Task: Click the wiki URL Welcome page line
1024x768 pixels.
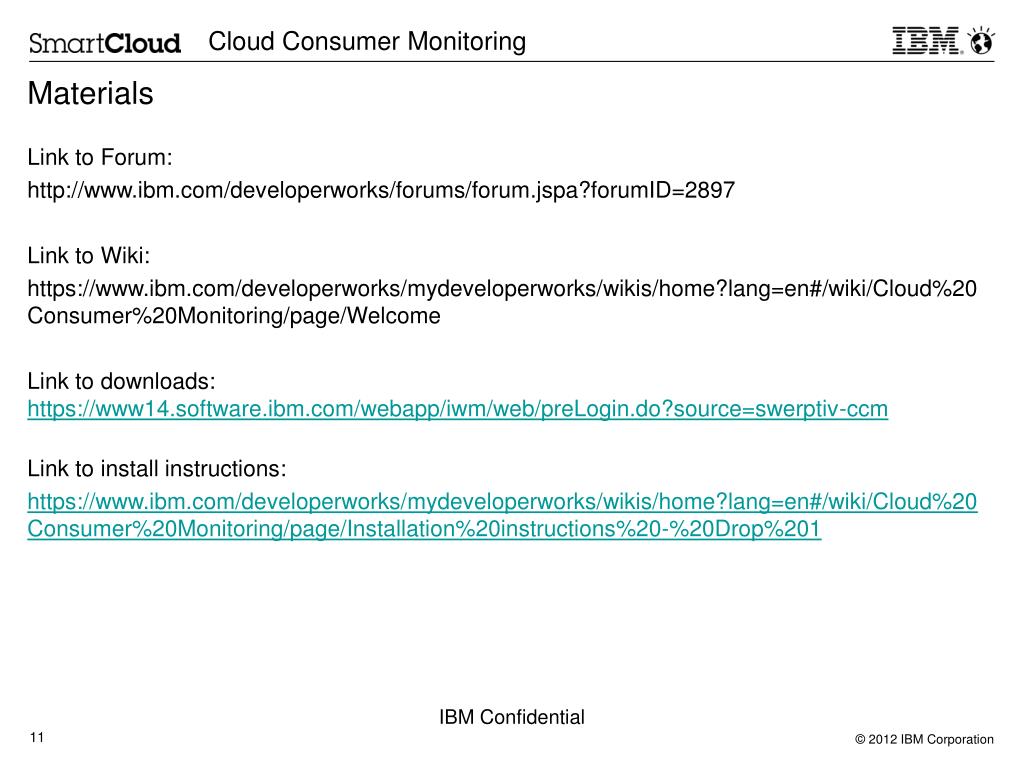Action: point(234,316)
